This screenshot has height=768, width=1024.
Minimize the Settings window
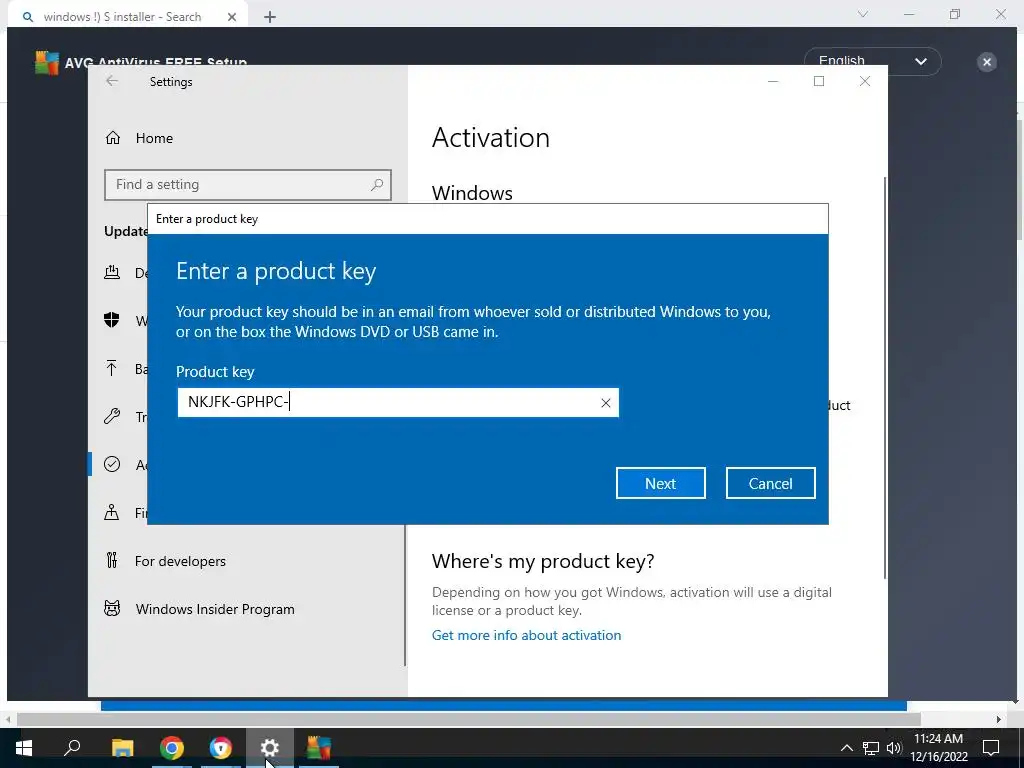(x=773, y=81)
